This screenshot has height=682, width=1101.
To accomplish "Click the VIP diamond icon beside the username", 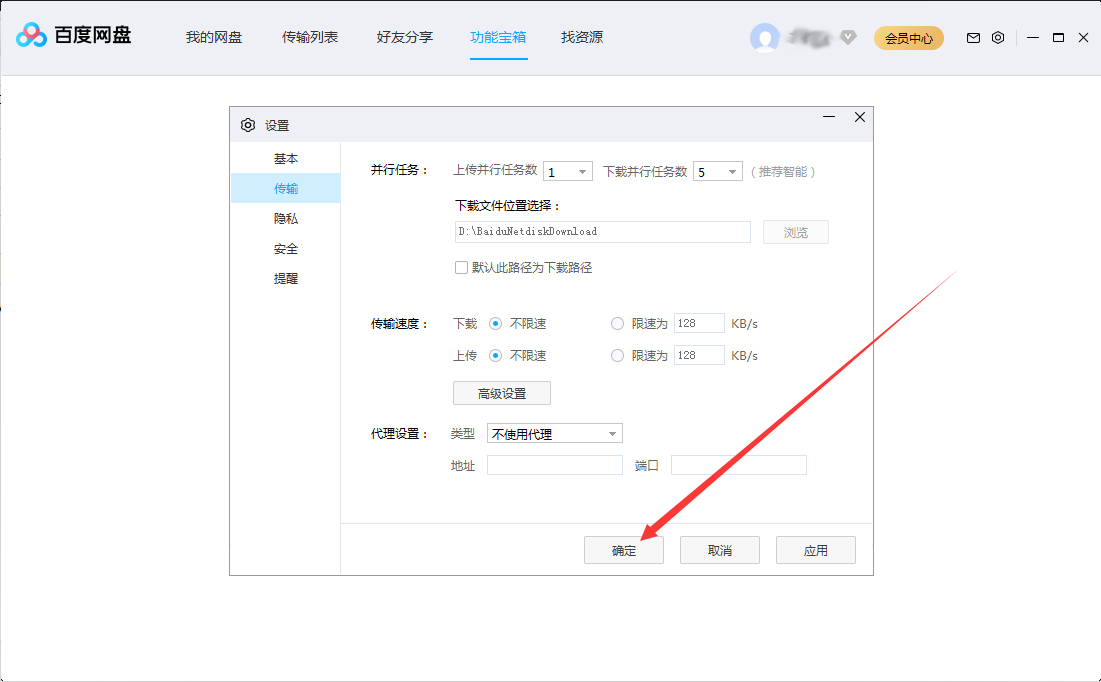I will (848, 38).
